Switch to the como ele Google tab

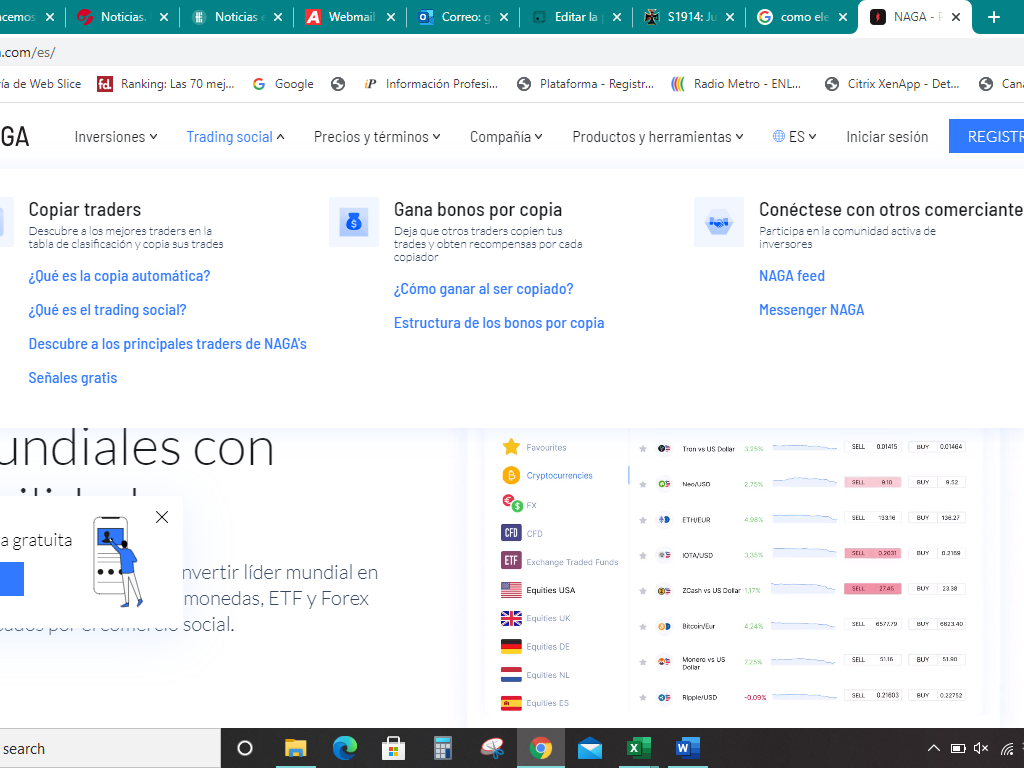(803, 17)
